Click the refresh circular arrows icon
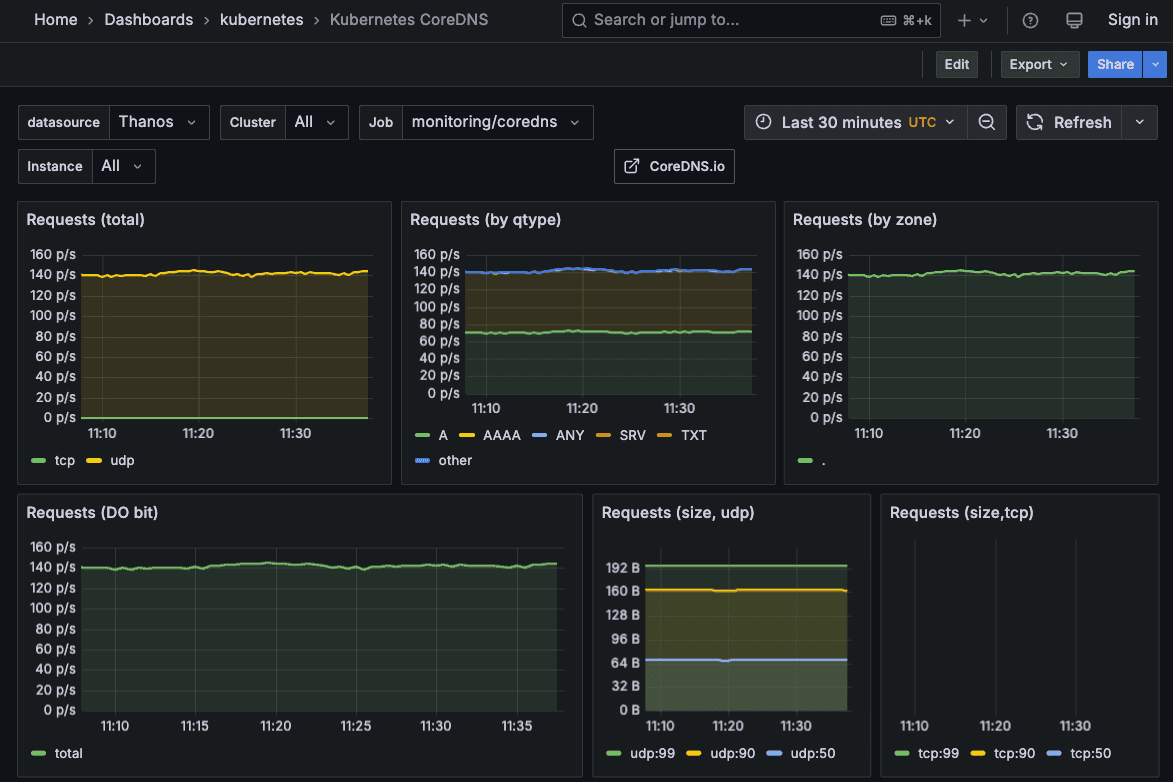This screenshot has height=782, width=1173. 1035,122
